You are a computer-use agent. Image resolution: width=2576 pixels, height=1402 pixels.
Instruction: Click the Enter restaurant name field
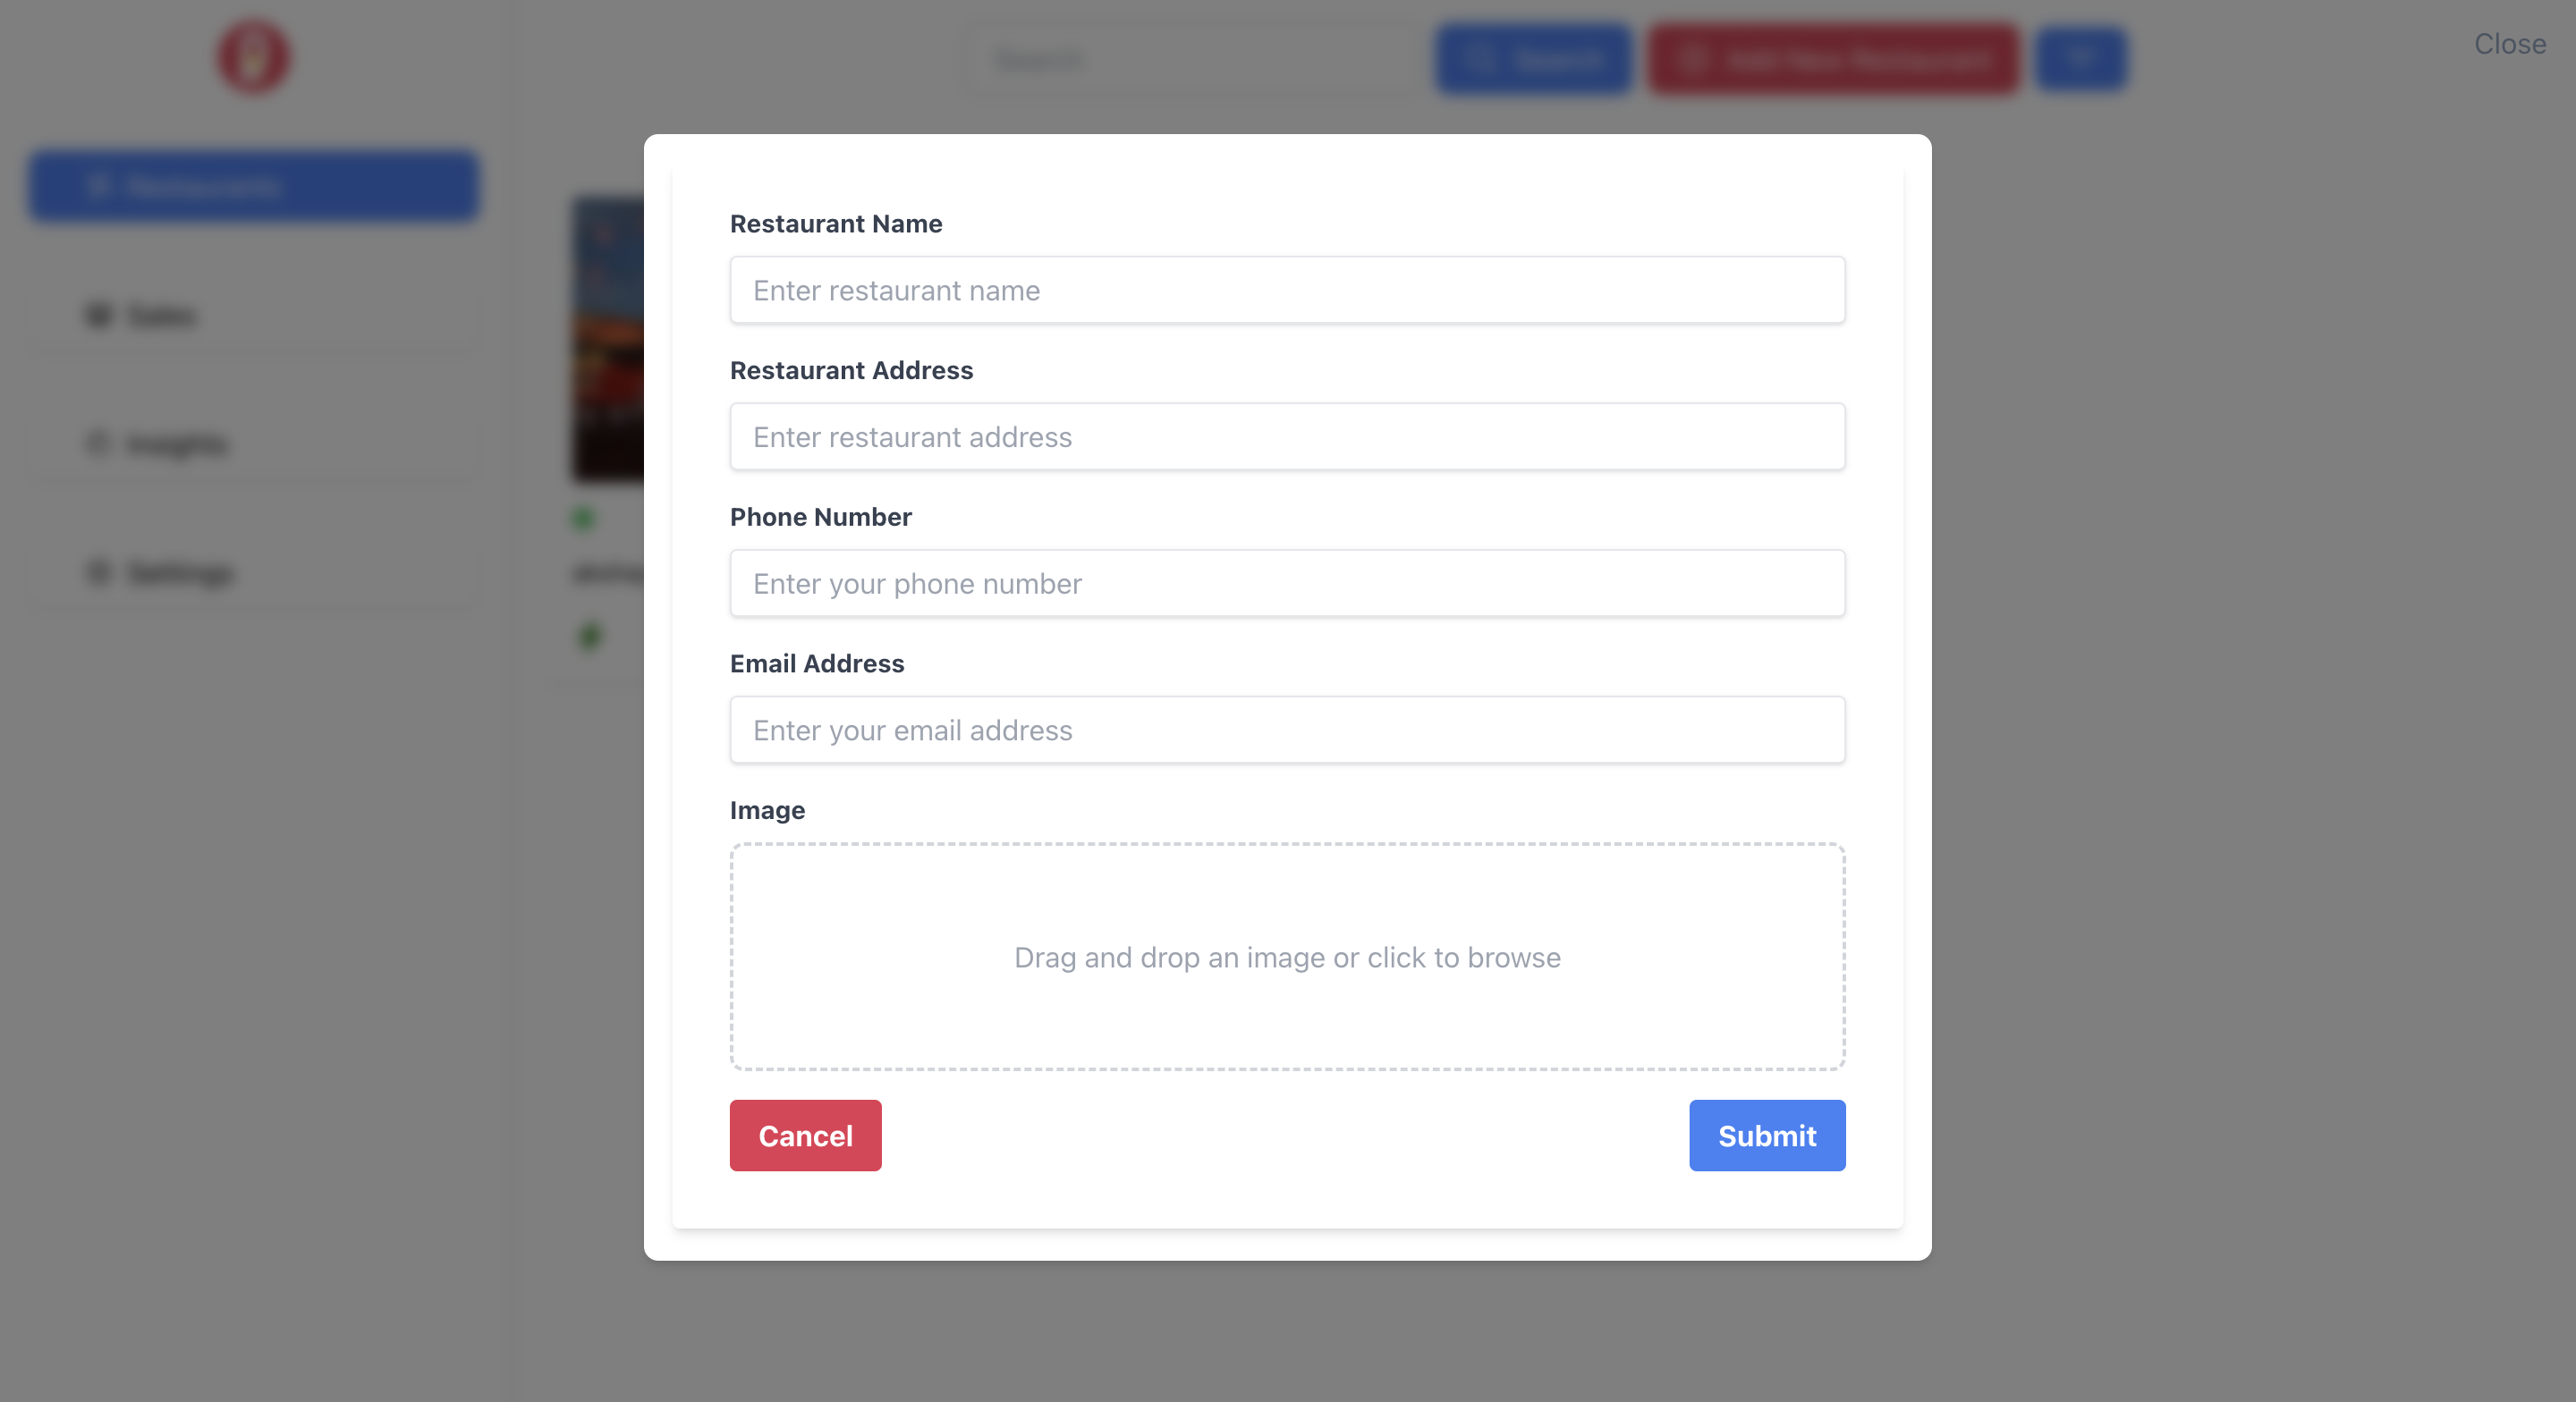point(1287,290)
